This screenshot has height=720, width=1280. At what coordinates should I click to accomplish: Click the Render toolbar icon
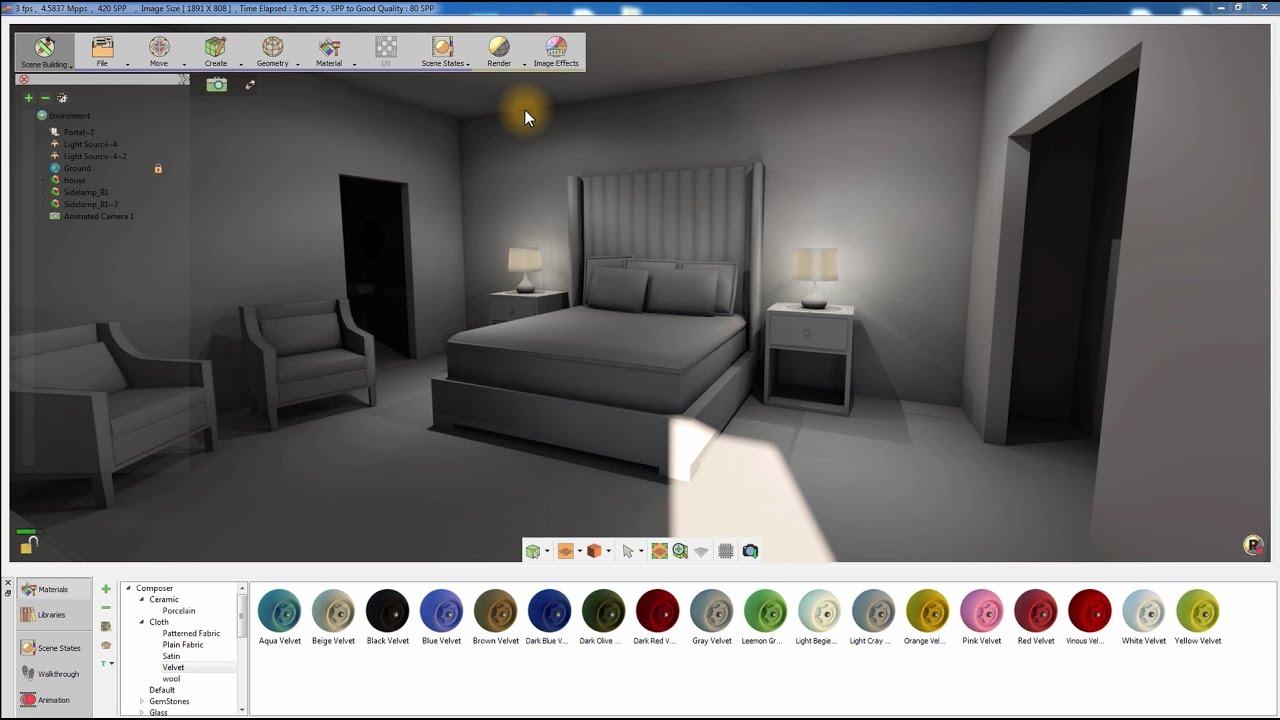(x=499, y=47)
